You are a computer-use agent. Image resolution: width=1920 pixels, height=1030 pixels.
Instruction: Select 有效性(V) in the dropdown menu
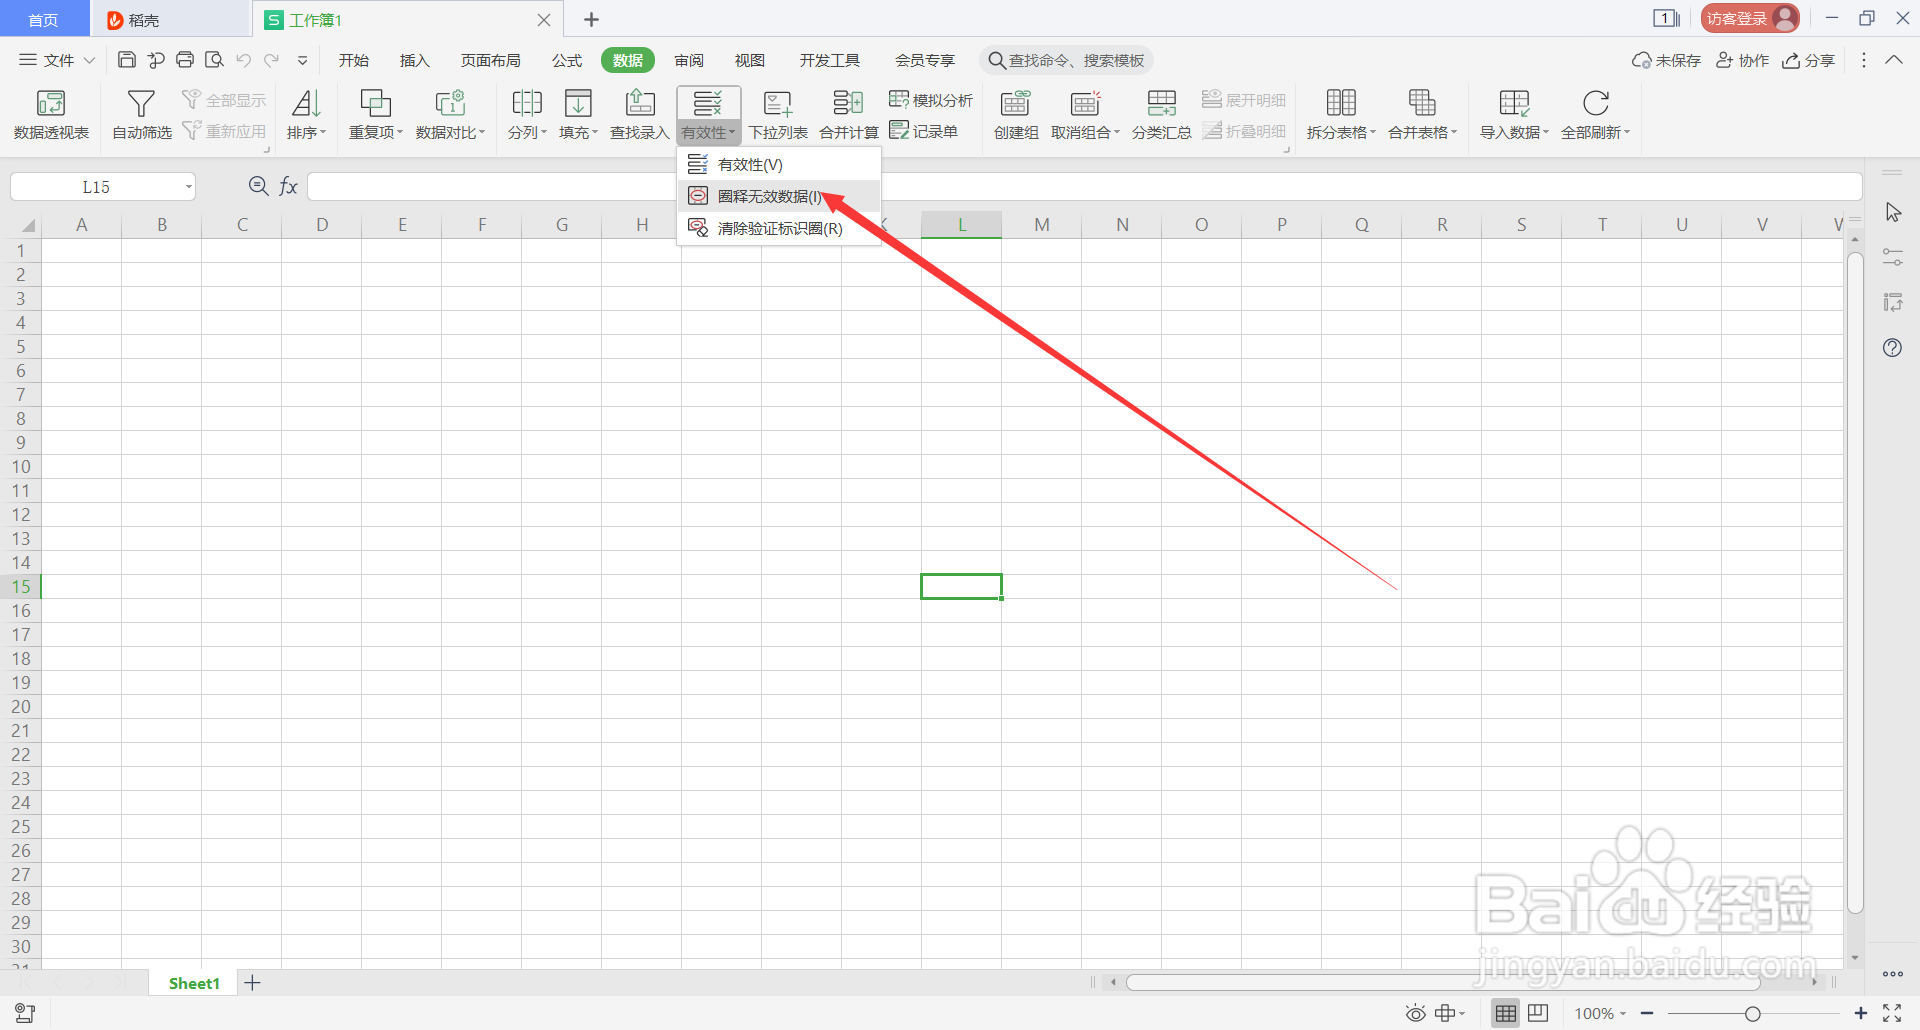click(779, 164)
